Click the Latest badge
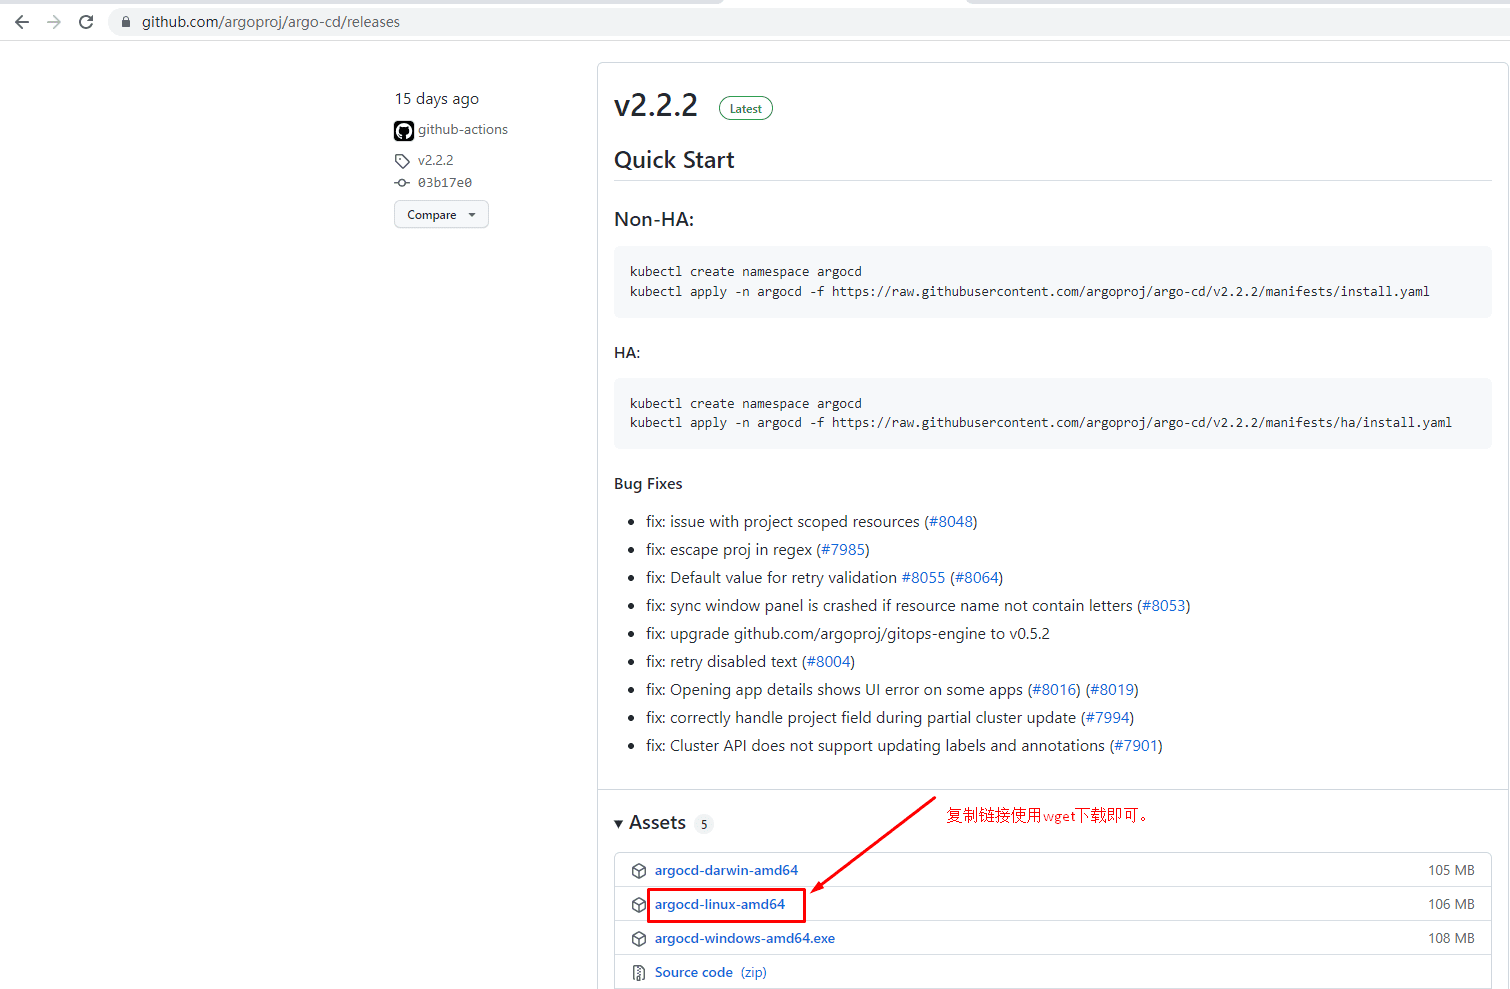The width and height of the screenshot is (1510, 989). point(746,108)
